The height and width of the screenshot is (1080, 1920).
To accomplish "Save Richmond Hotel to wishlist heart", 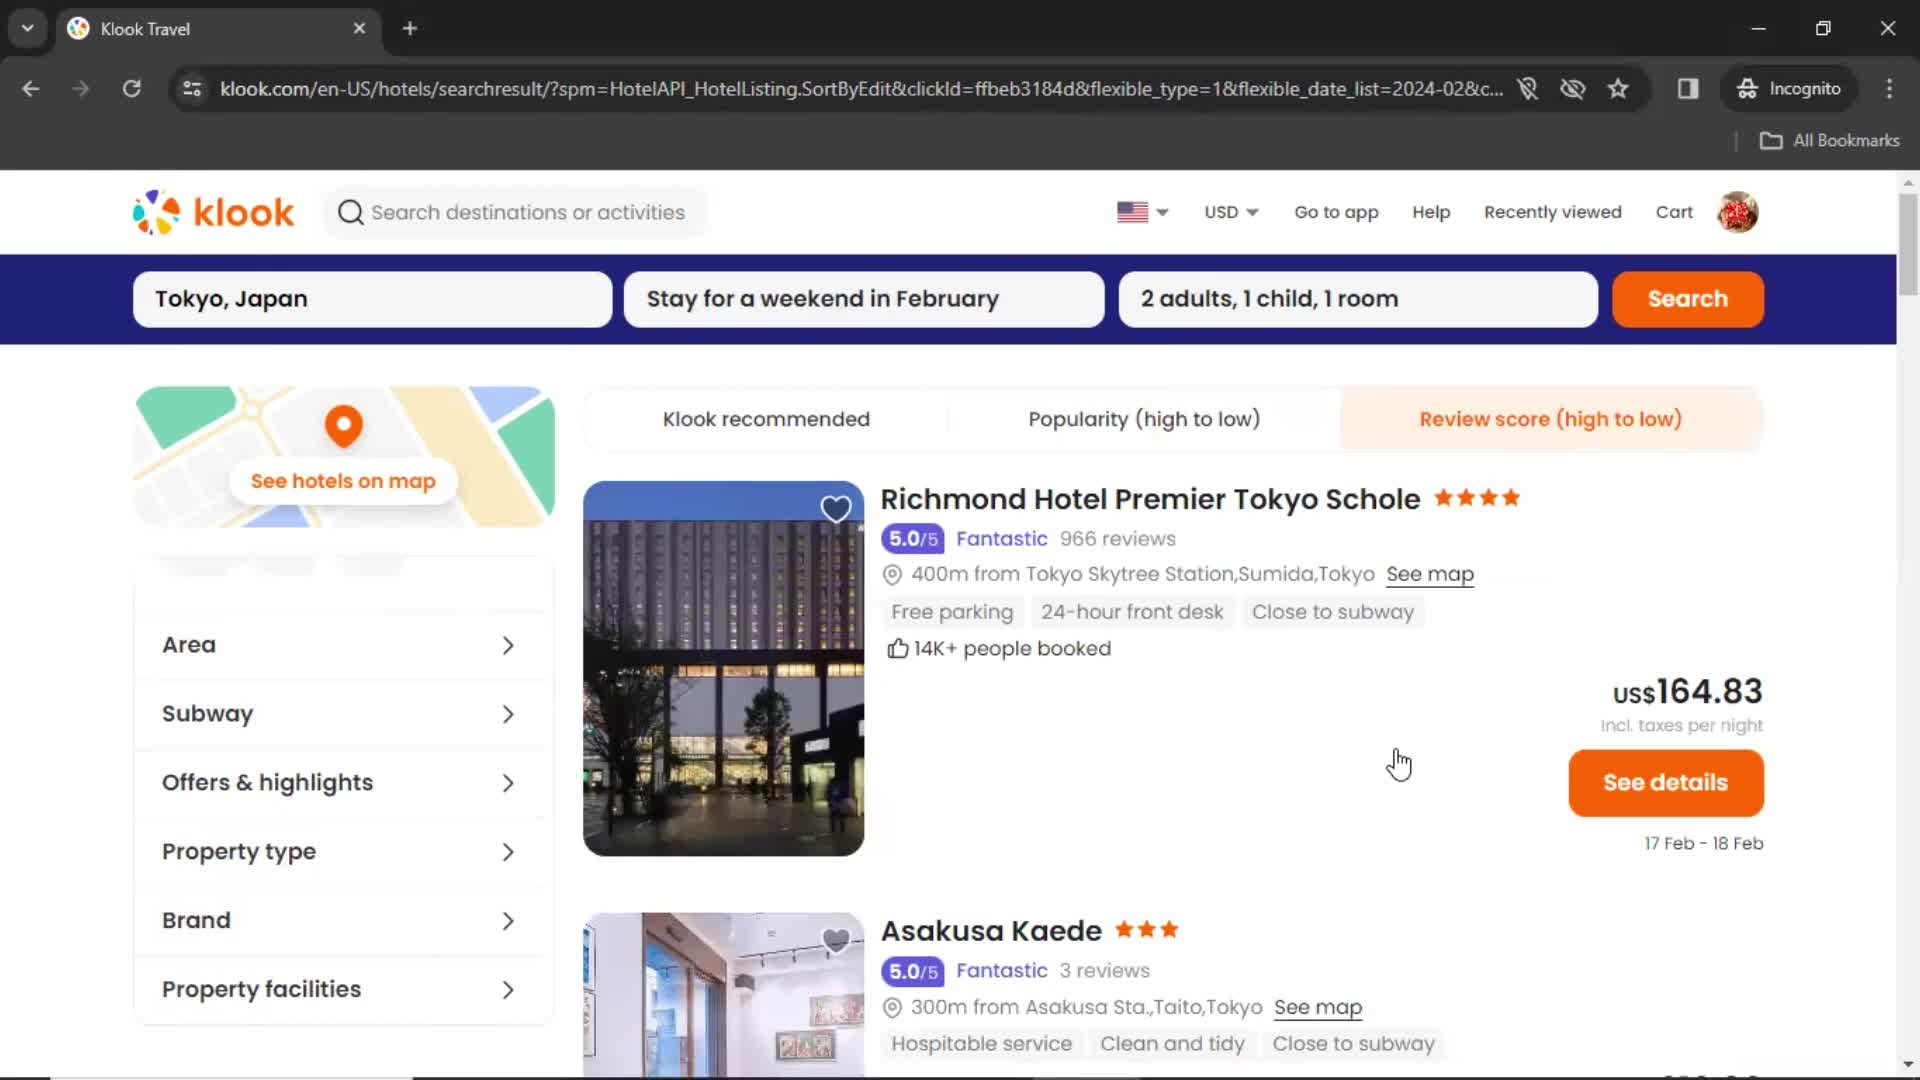I will coord(835,509).
